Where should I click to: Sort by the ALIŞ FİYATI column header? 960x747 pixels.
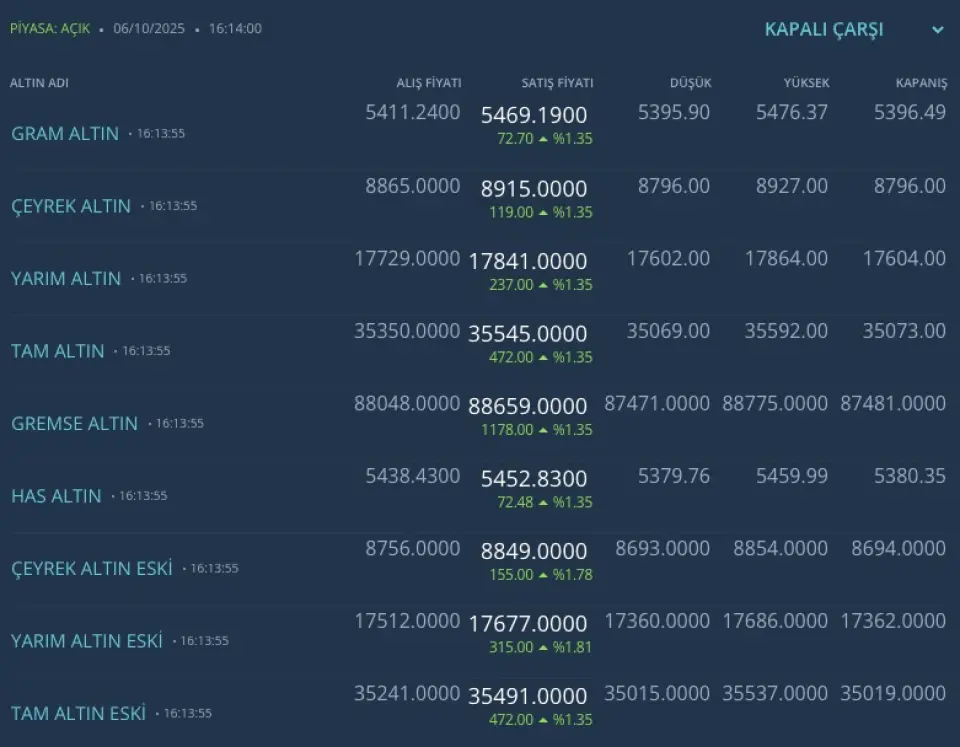(428, 83)
